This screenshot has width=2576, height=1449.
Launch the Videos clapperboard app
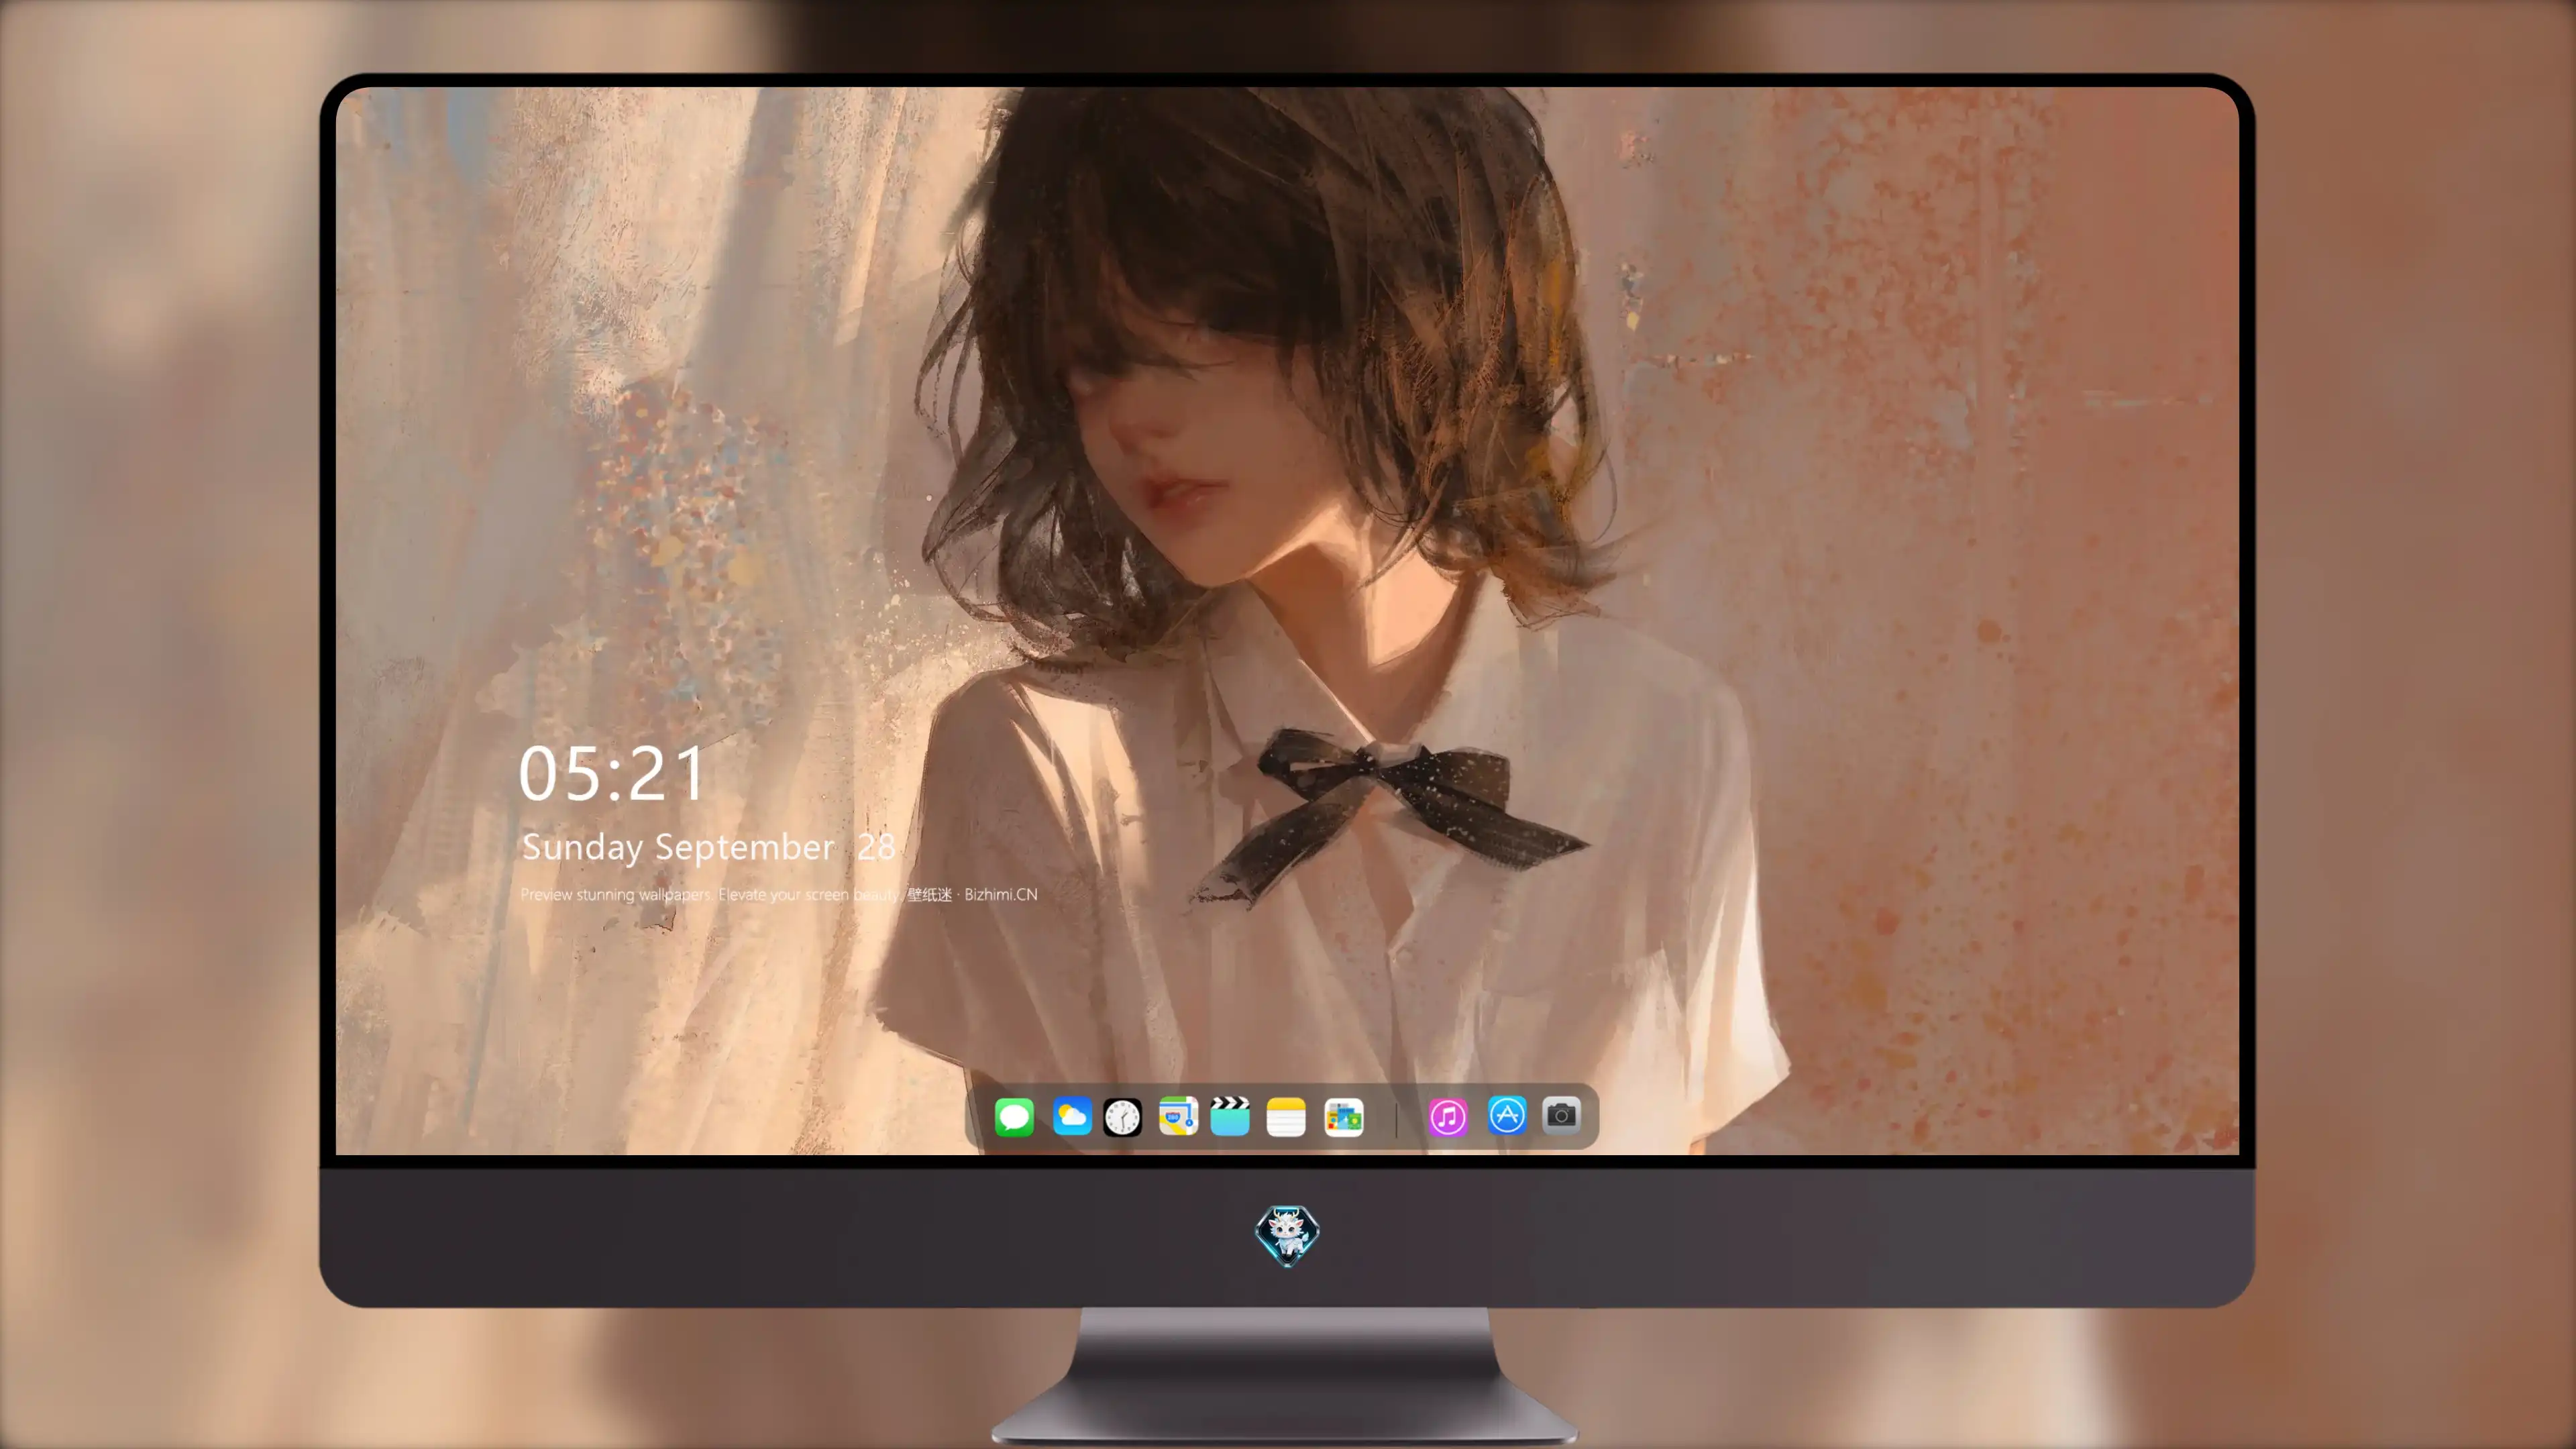pos(1230,1117)
